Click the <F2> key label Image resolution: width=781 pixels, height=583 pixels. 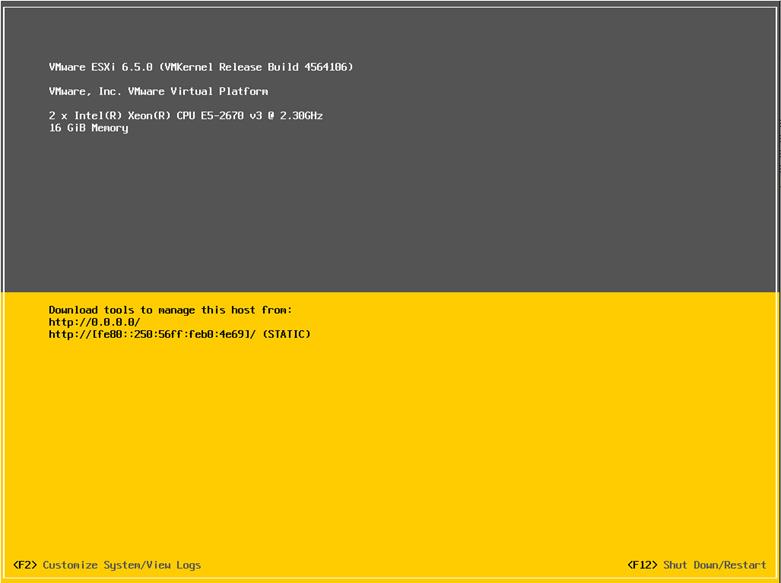(25, 565)
